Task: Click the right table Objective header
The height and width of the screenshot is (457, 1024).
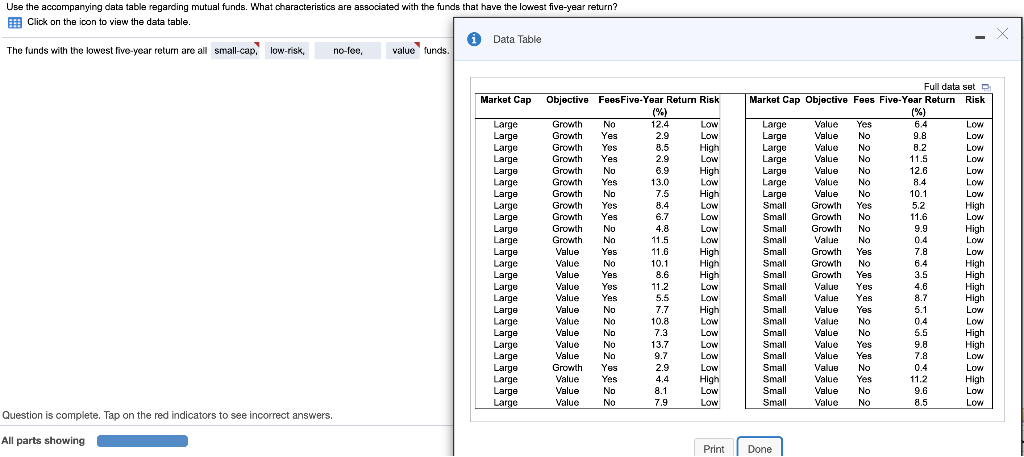Action: click(x=827, y=100)
